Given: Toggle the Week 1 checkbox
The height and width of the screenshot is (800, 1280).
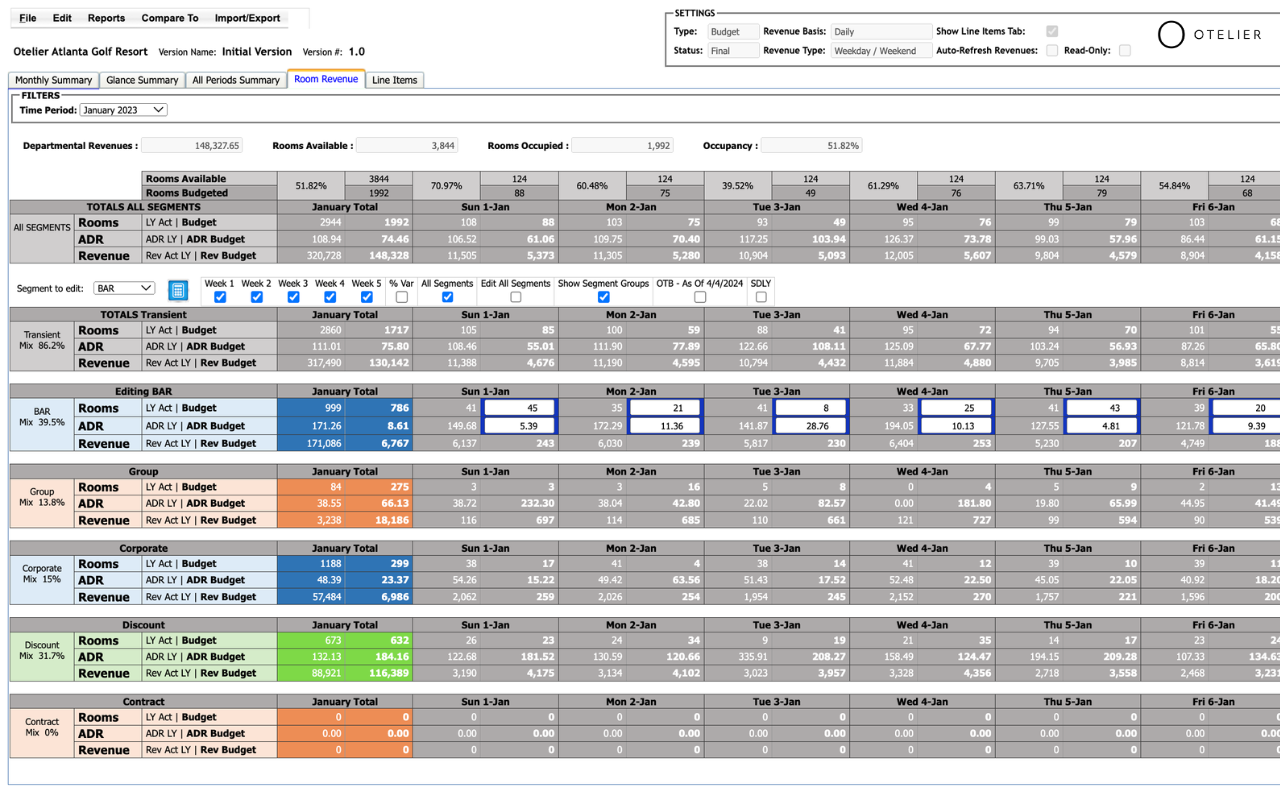Looking at the screenshot, I should [220, 297].
